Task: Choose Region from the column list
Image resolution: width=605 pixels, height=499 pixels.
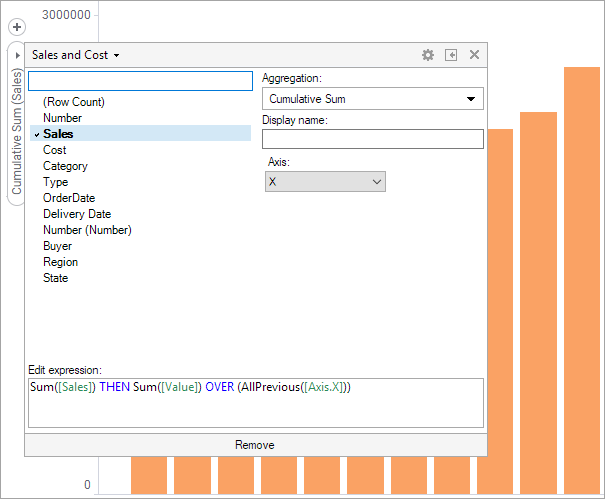Action: coord(60,262)
